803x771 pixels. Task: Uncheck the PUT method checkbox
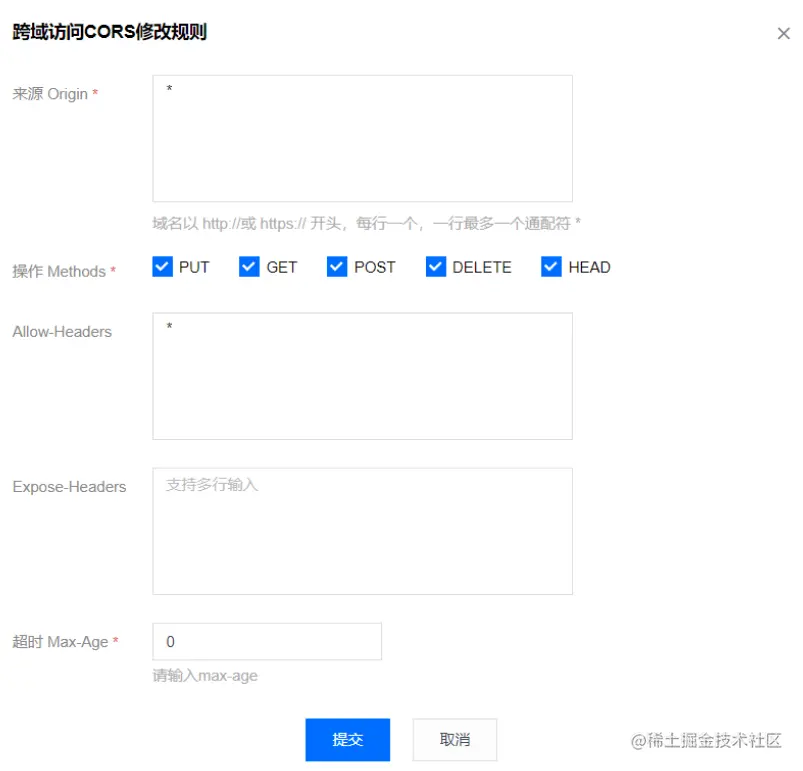[162, 267]
